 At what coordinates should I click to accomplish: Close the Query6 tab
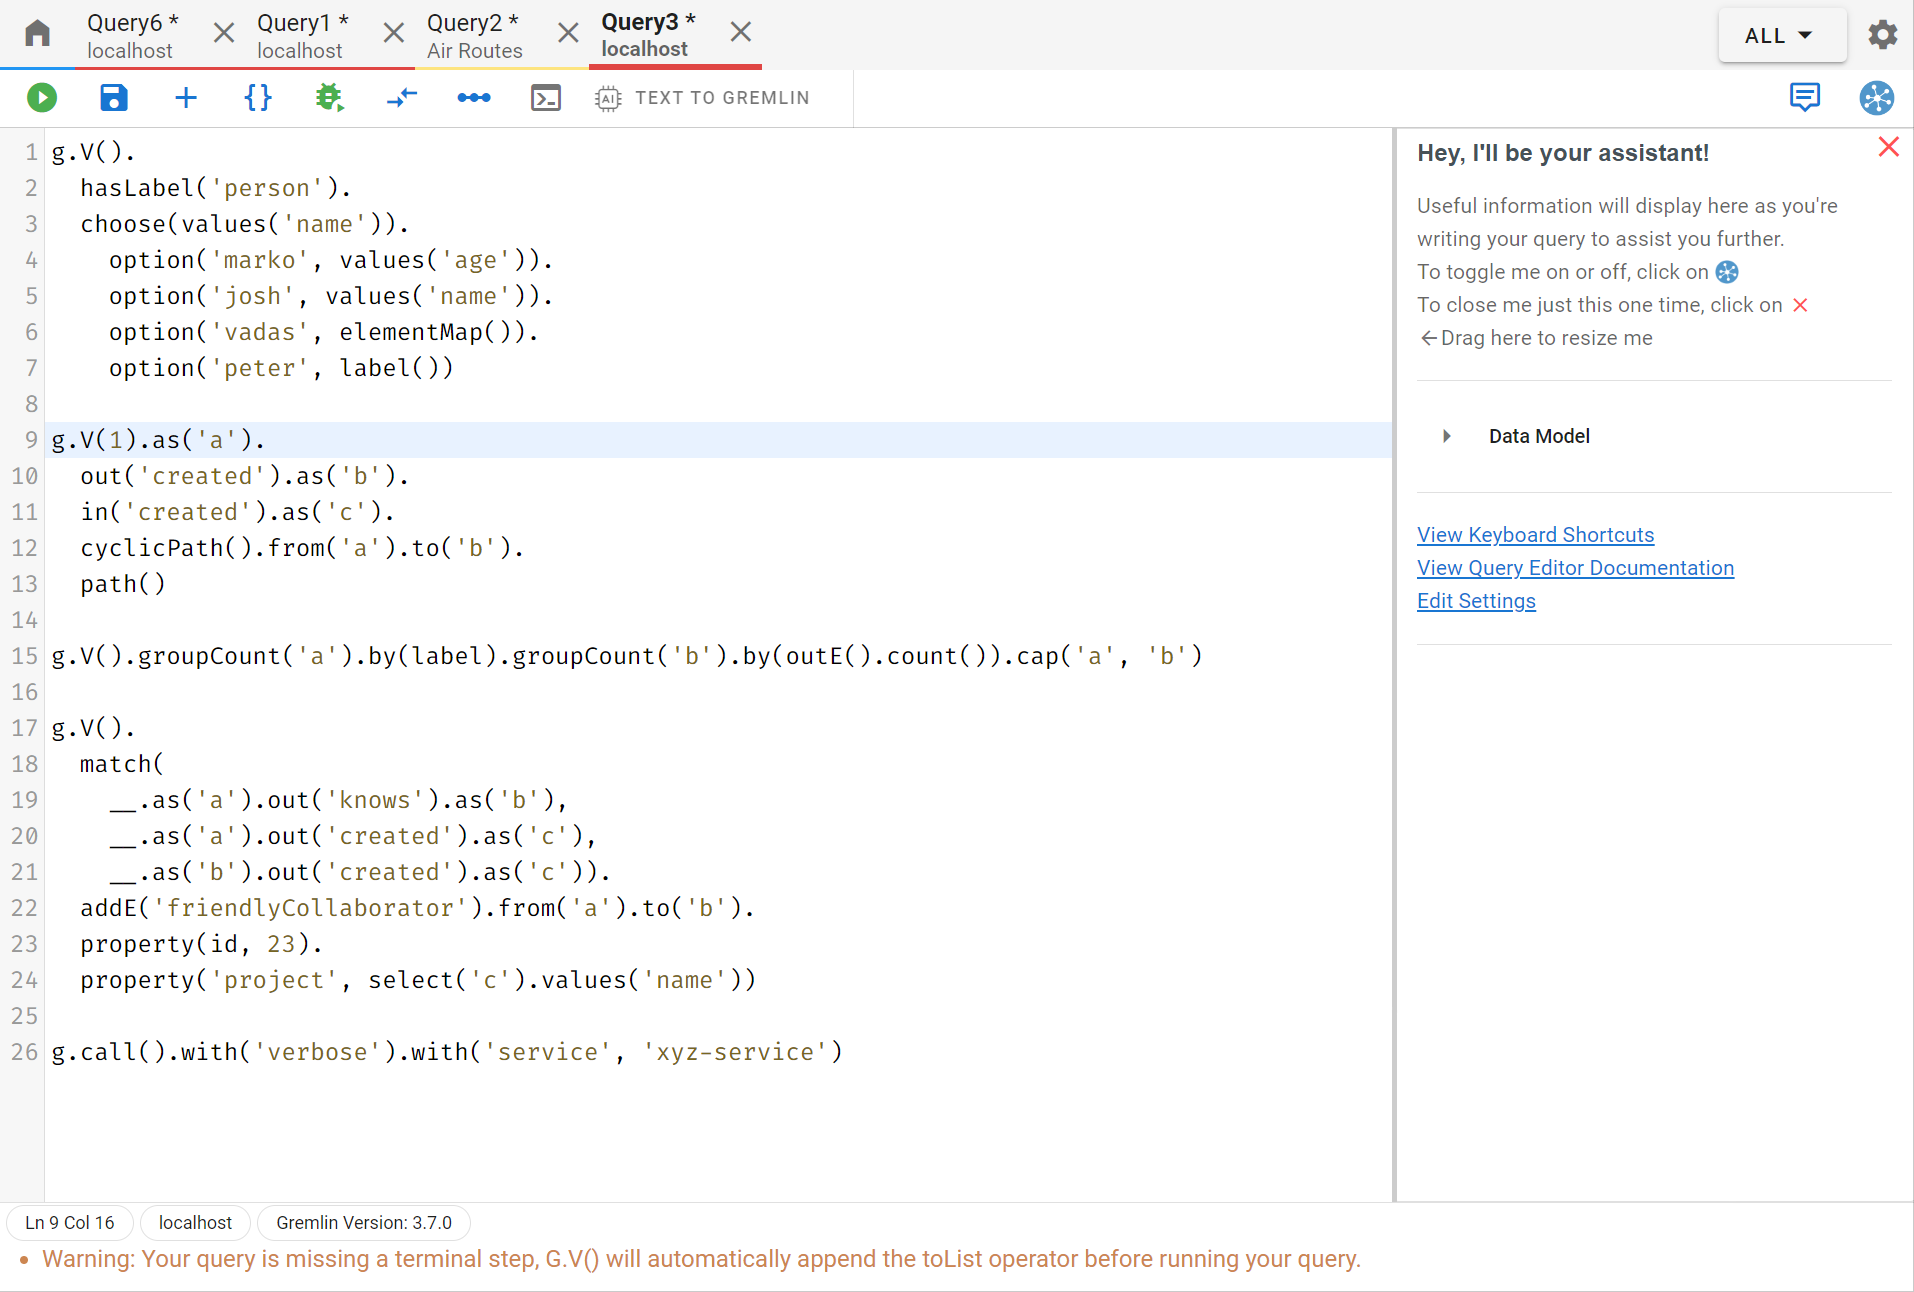(x=224, y=33)
